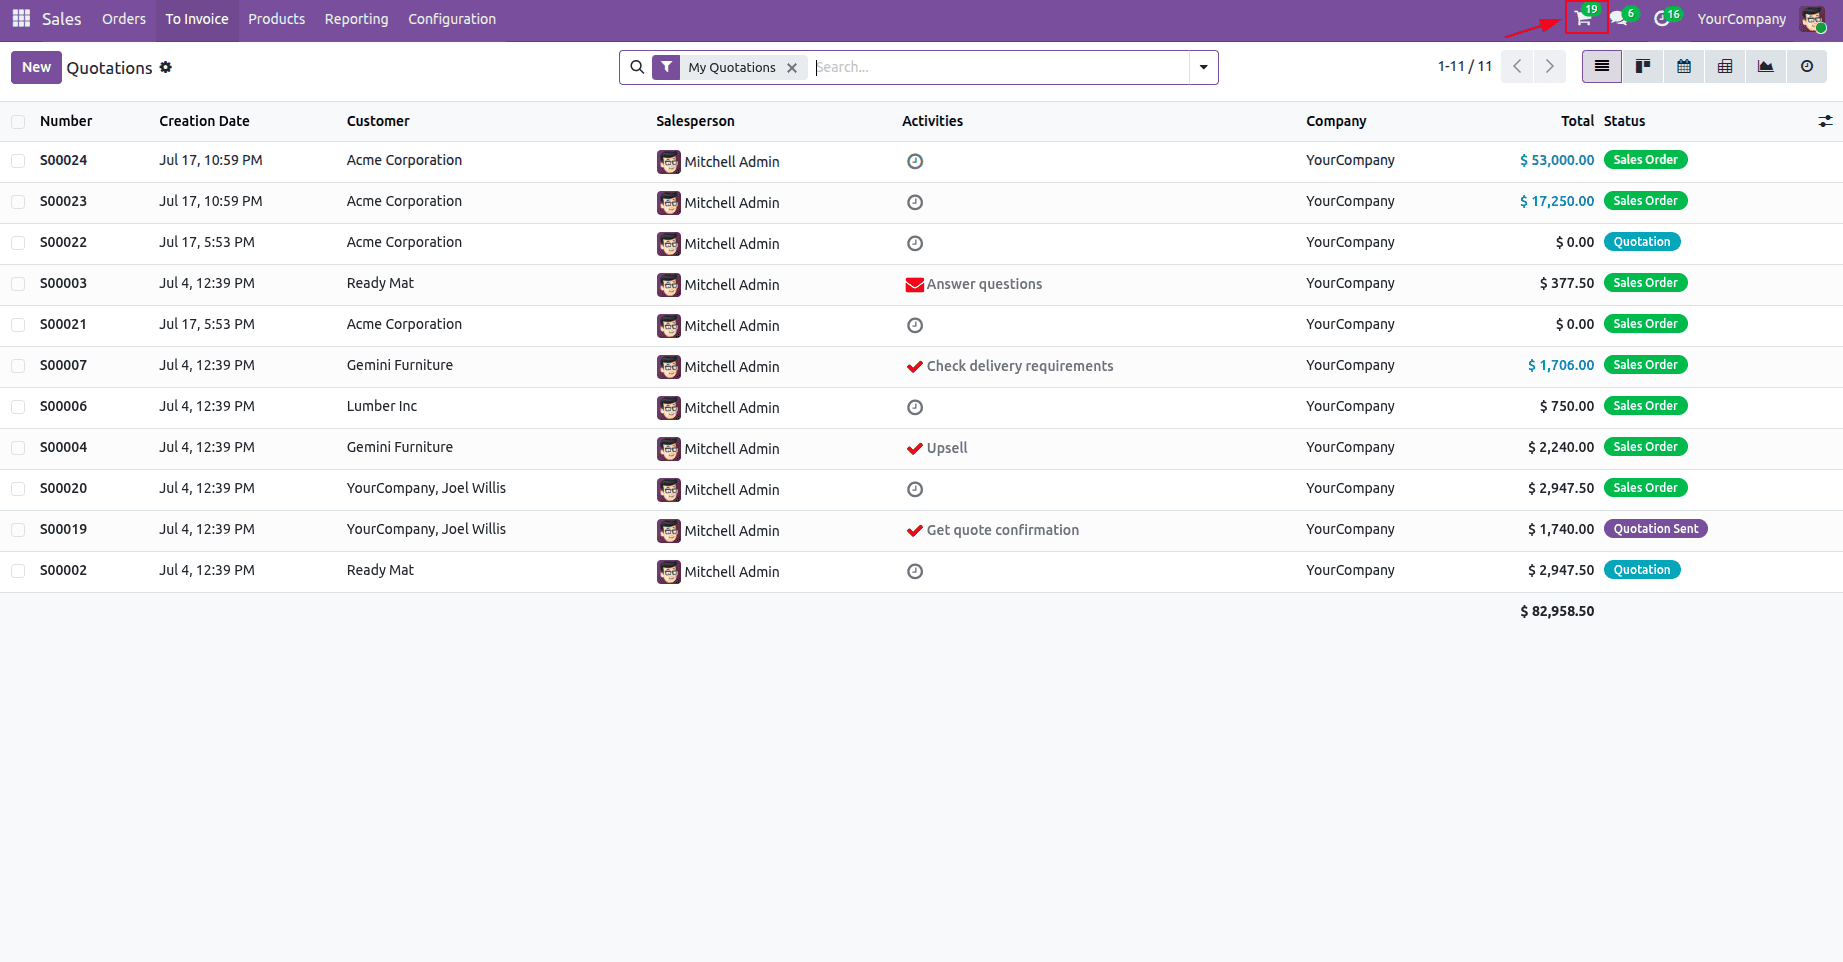
Task: Toggle the select-all records checkbox
Action: [18, 122]
